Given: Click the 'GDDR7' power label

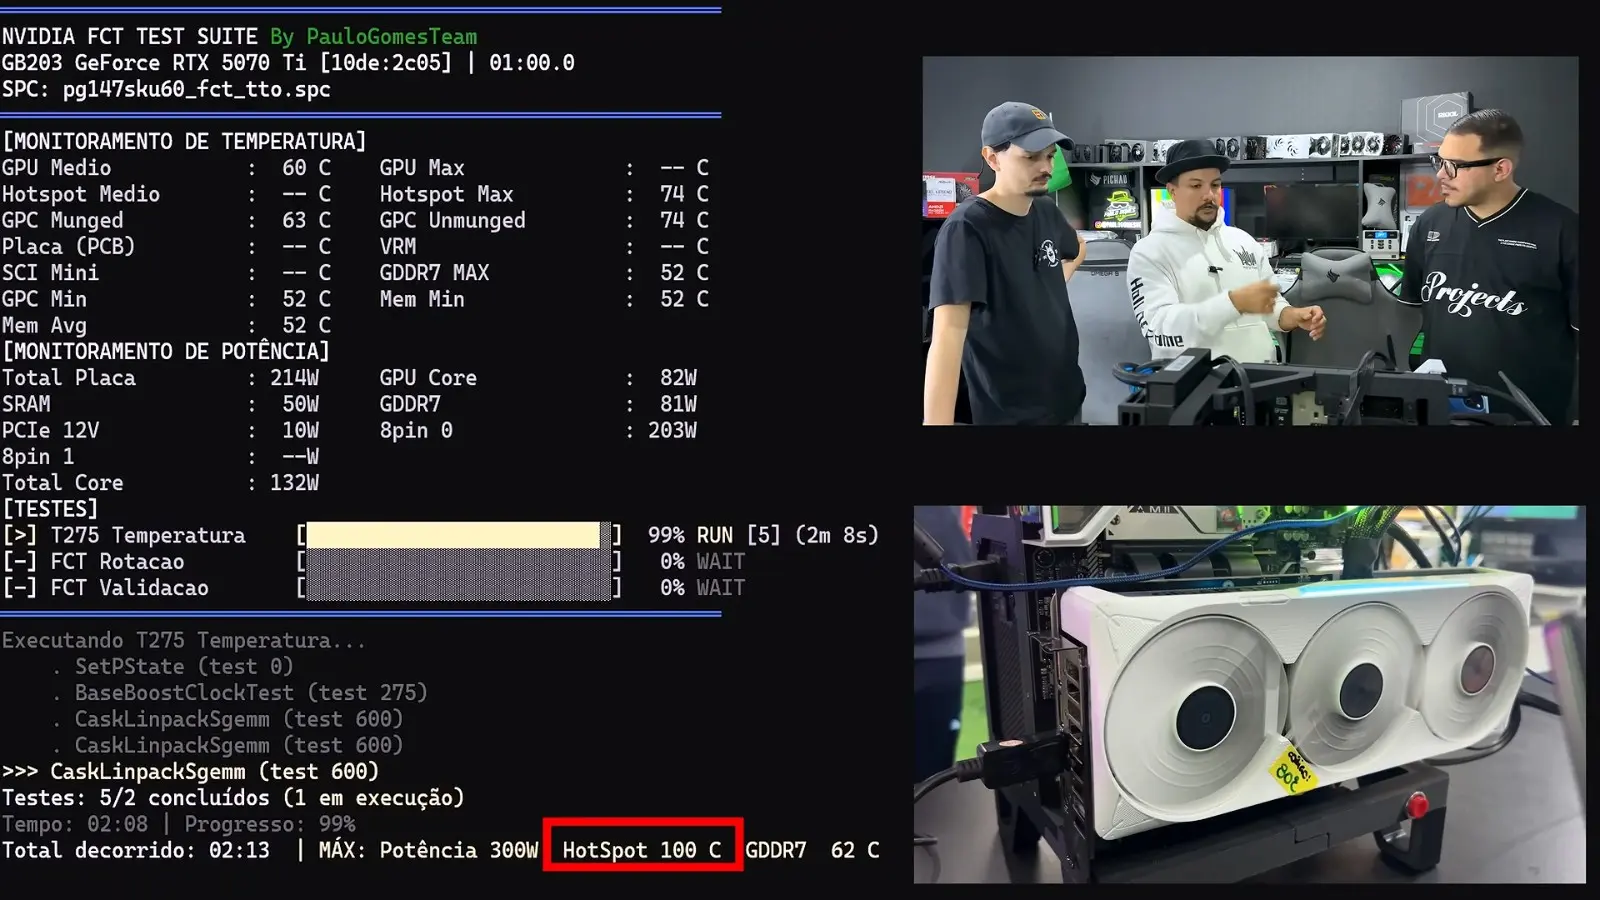Looking at the screenshot, I should tap(410, 404).
